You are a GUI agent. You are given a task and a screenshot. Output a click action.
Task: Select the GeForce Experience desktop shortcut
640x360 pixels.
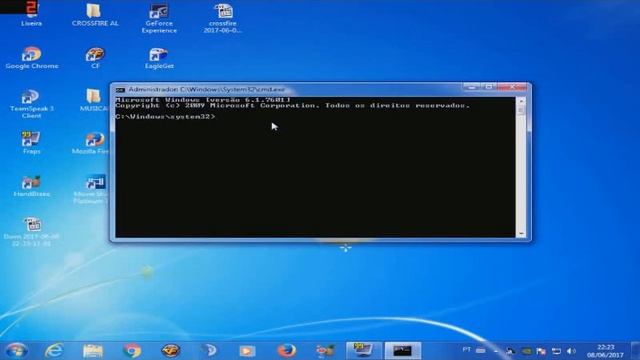[159, 18]
